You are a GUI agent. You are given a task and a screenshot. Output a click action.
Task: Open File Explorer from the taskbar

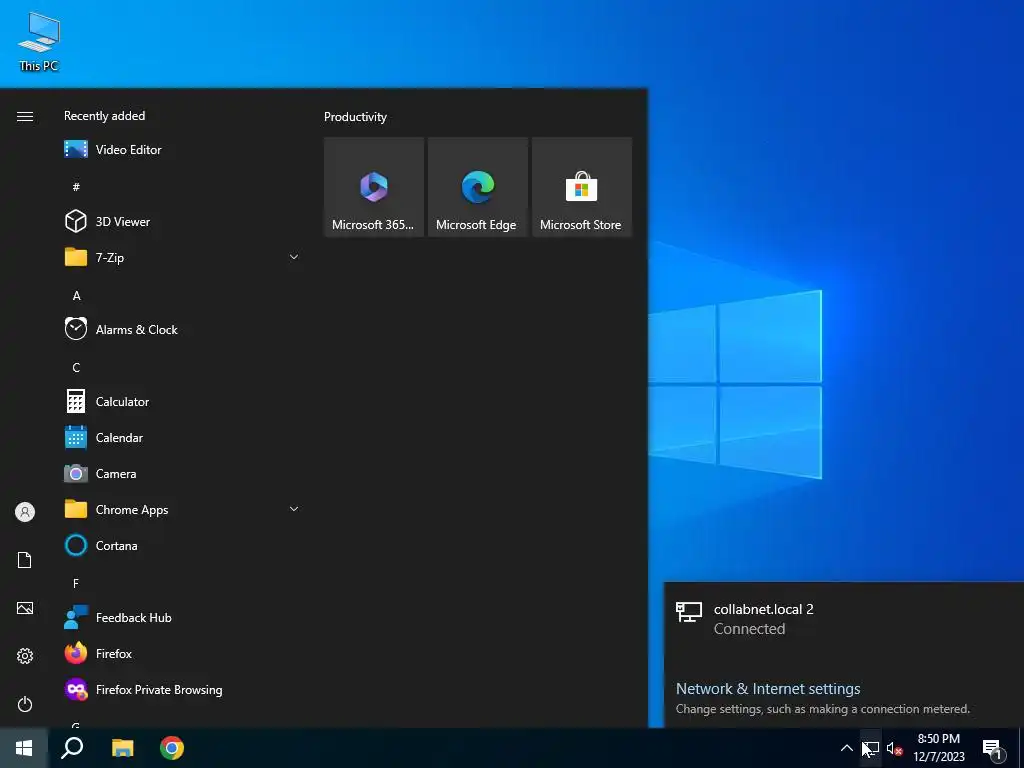click(x=122, y=748)
